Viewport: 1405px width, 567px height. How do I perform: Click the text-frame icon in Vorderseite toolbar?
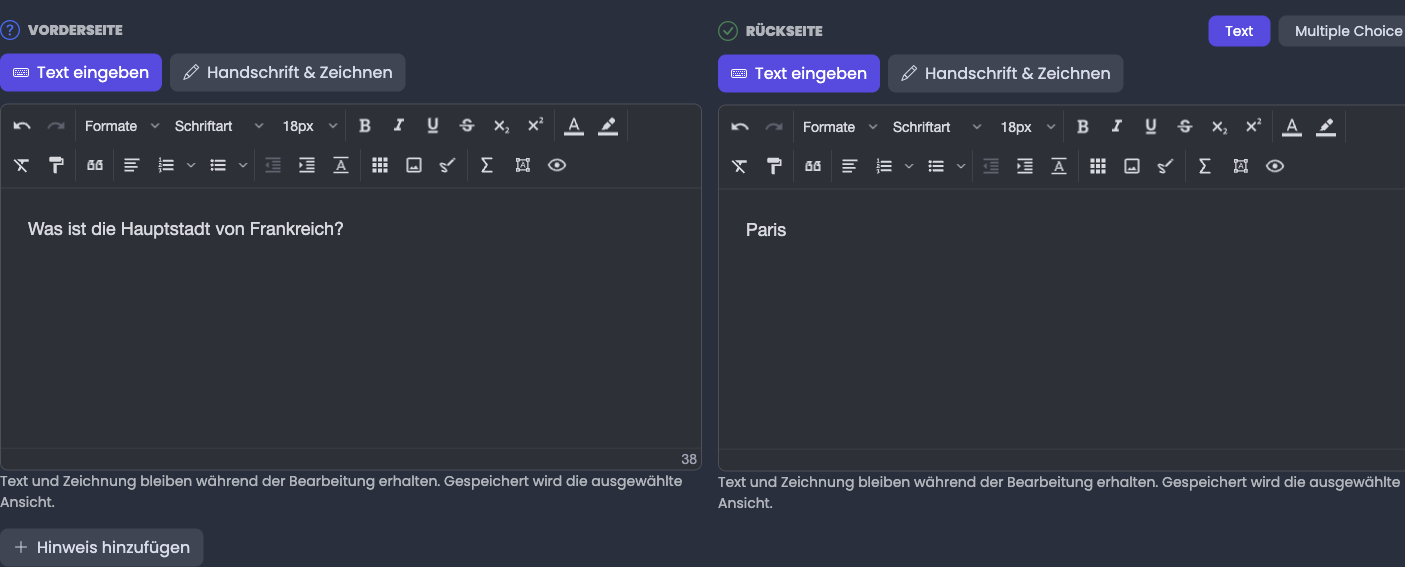click(x=523, y=166)
